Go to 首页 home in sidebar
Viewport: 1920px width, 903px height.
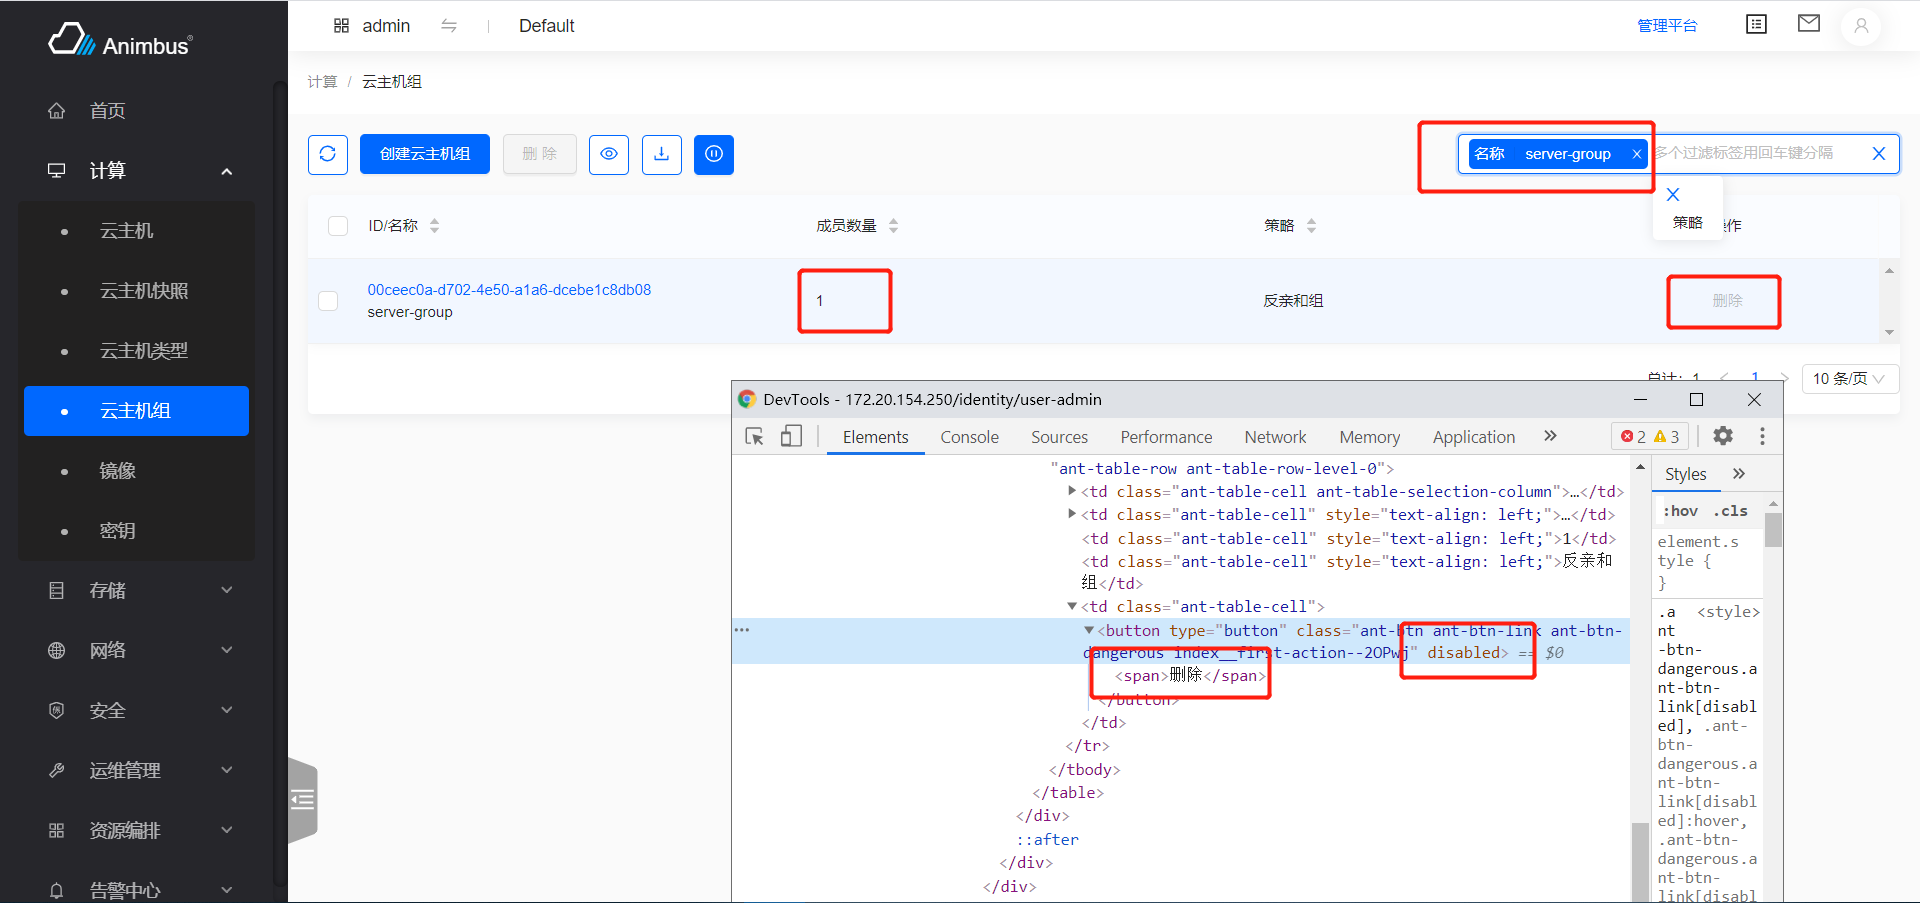(x=107, y=111)
